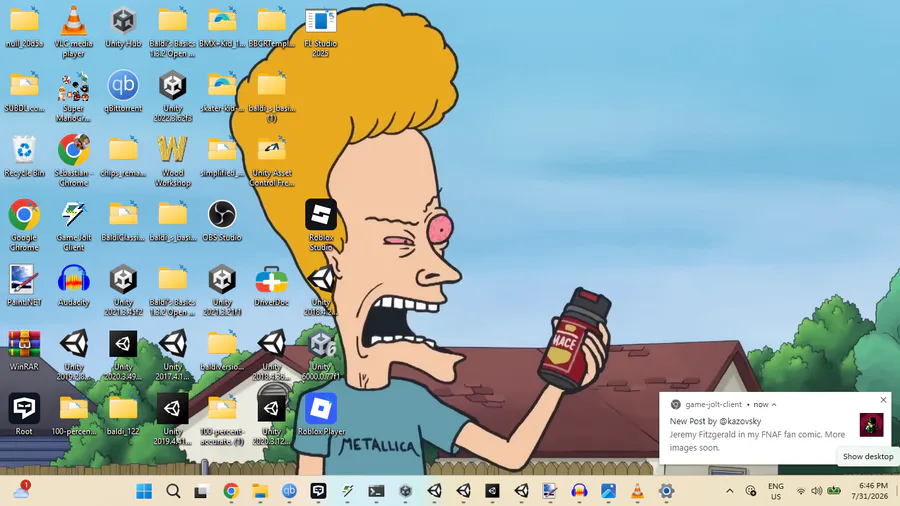
Task: Open Roblox Player desktop shortcut
Action: point(320,414)
